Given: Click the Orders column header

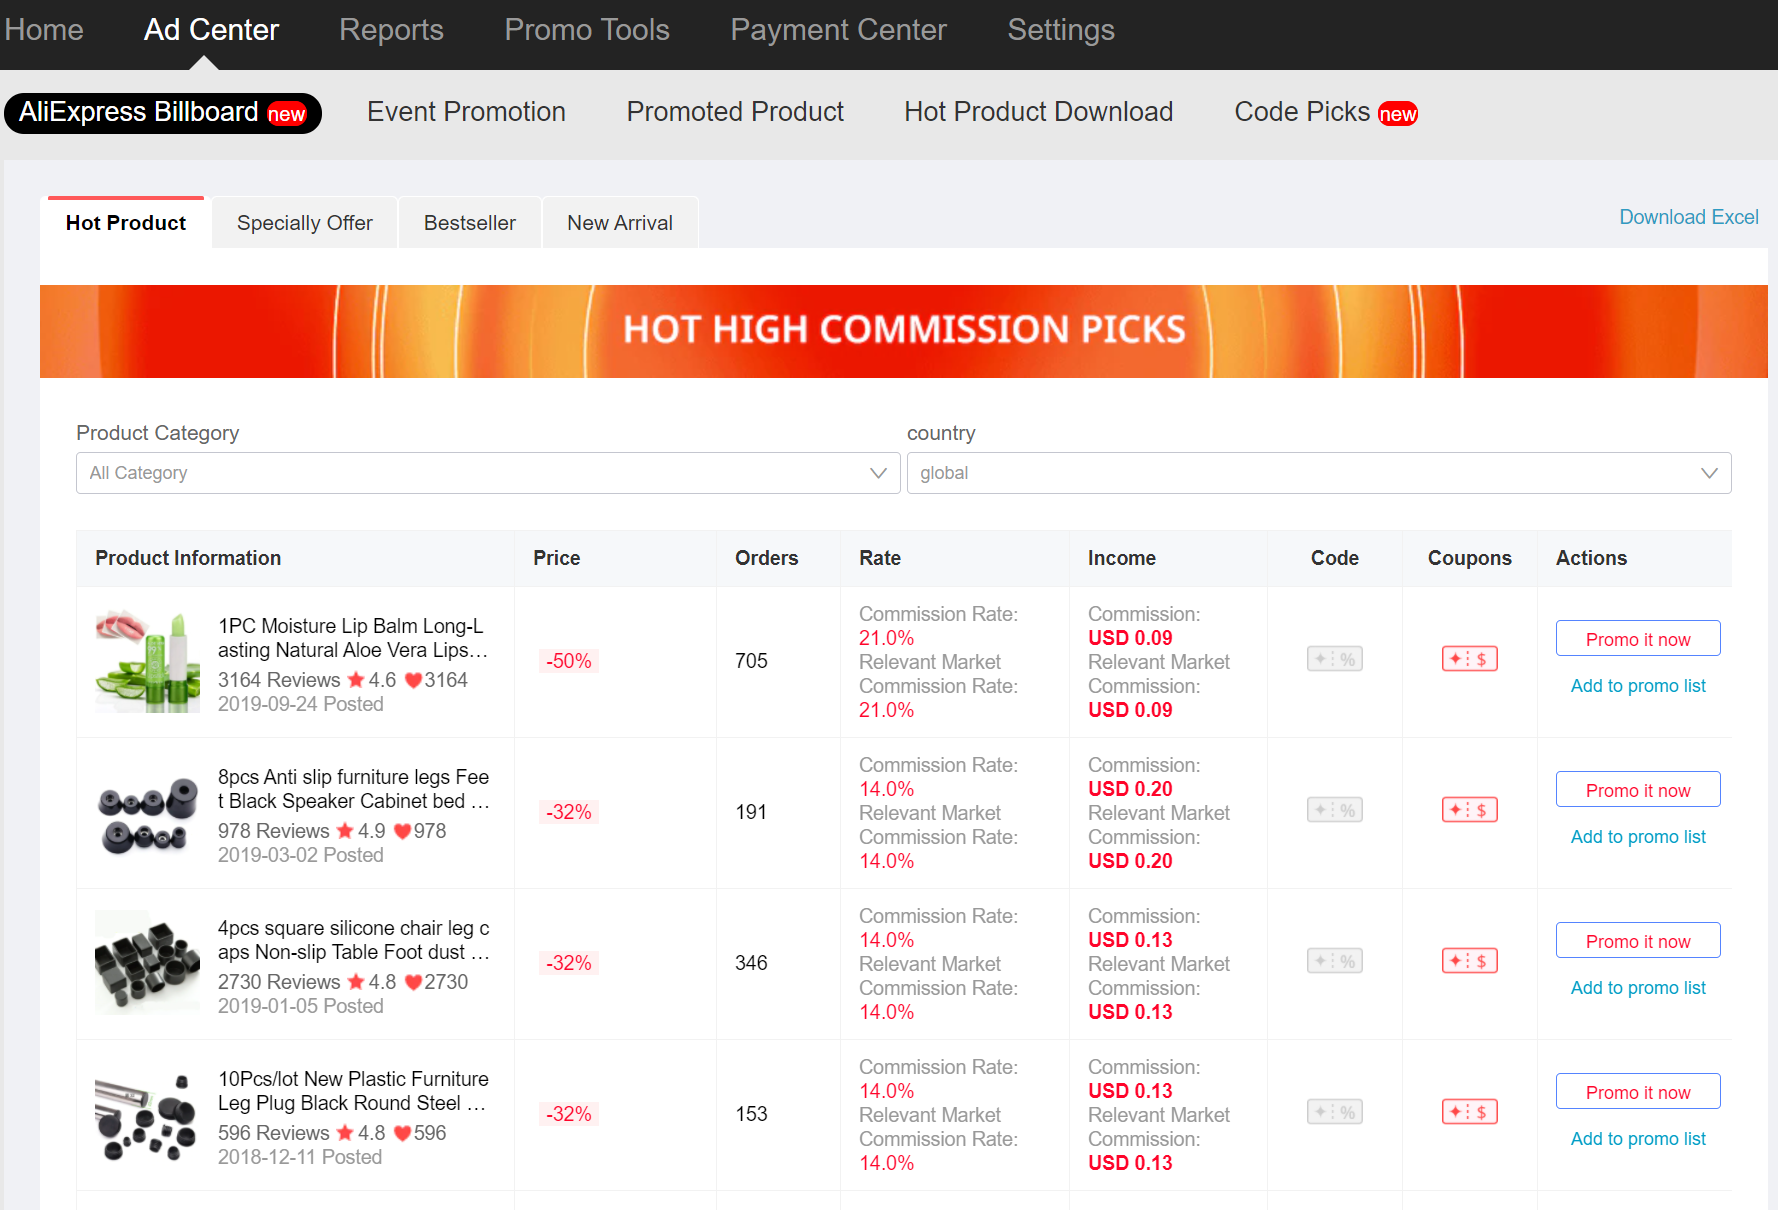Looking at the screenshot, I should tap(766, 558).
